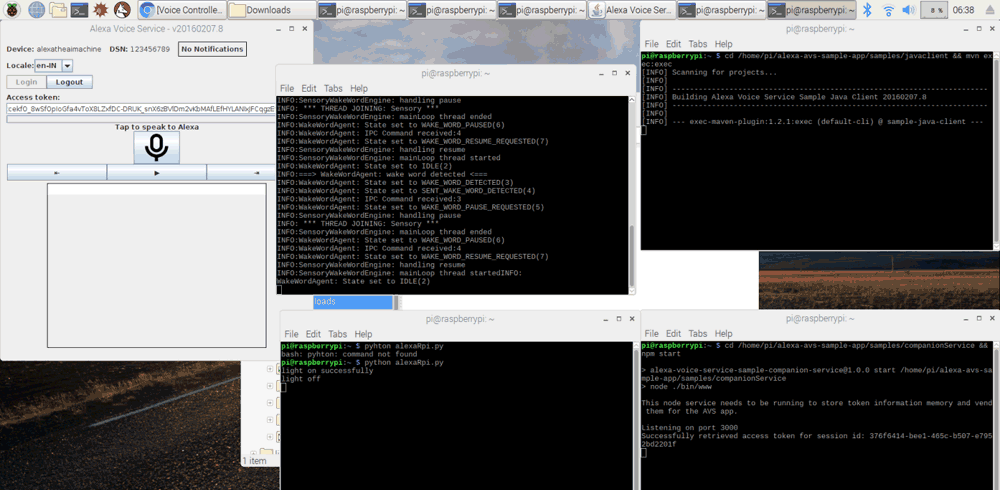The width and height of the screenshot is (1000, 490).
Task: Click the eject icon in the tray
Action: [989, 10]
